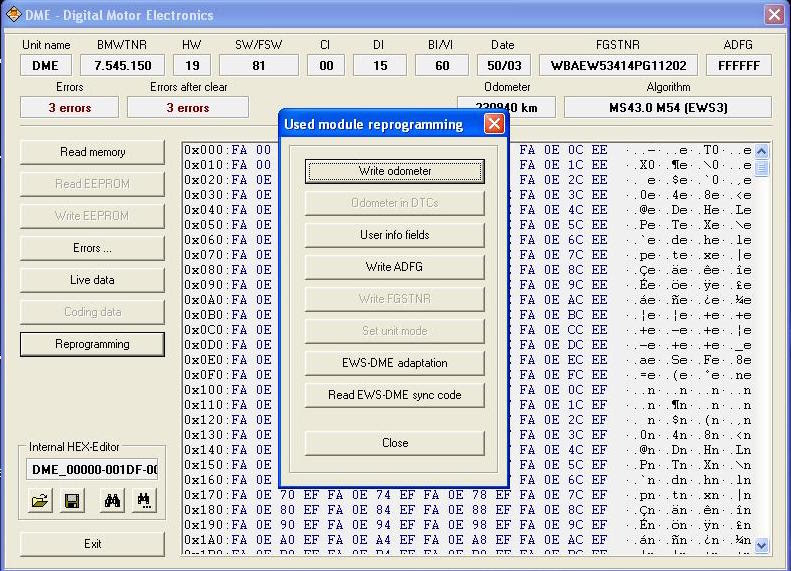Click hex address 0x000 in the dump
The height and width of the screenshot is (571, 791).
(x=203, y=150)
